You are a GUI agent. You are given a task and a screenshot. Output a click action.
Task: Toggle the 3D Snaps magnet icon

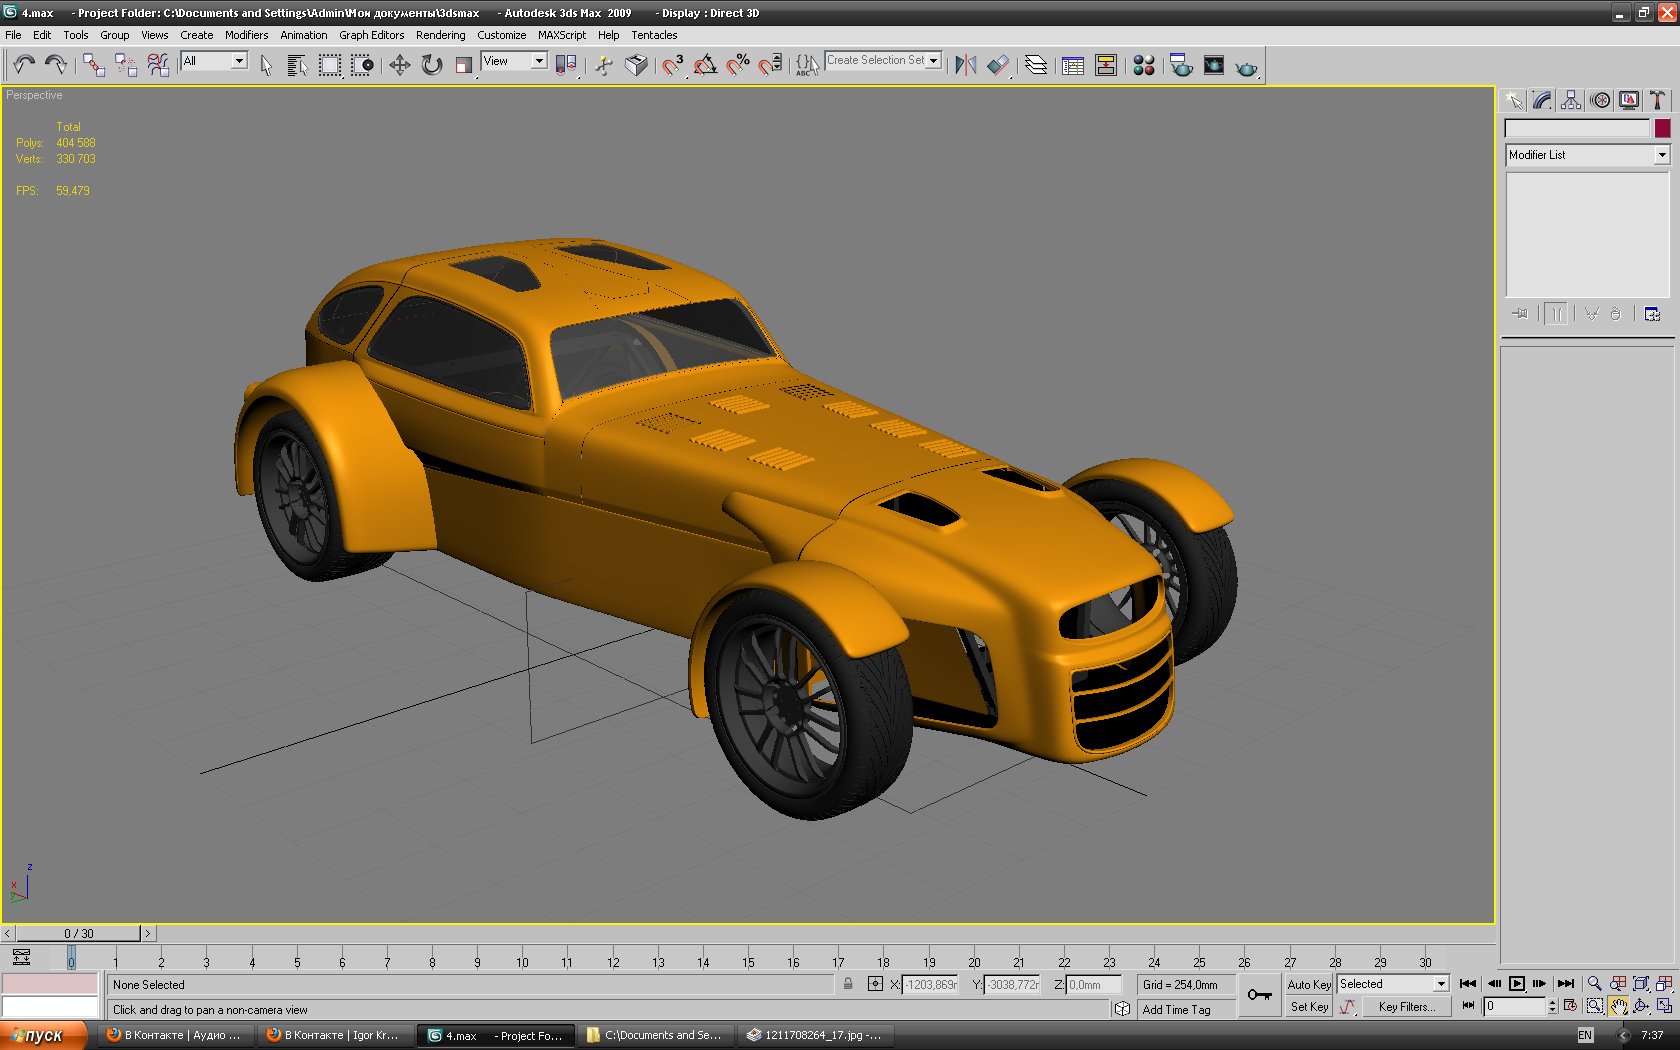pos(673,65)
